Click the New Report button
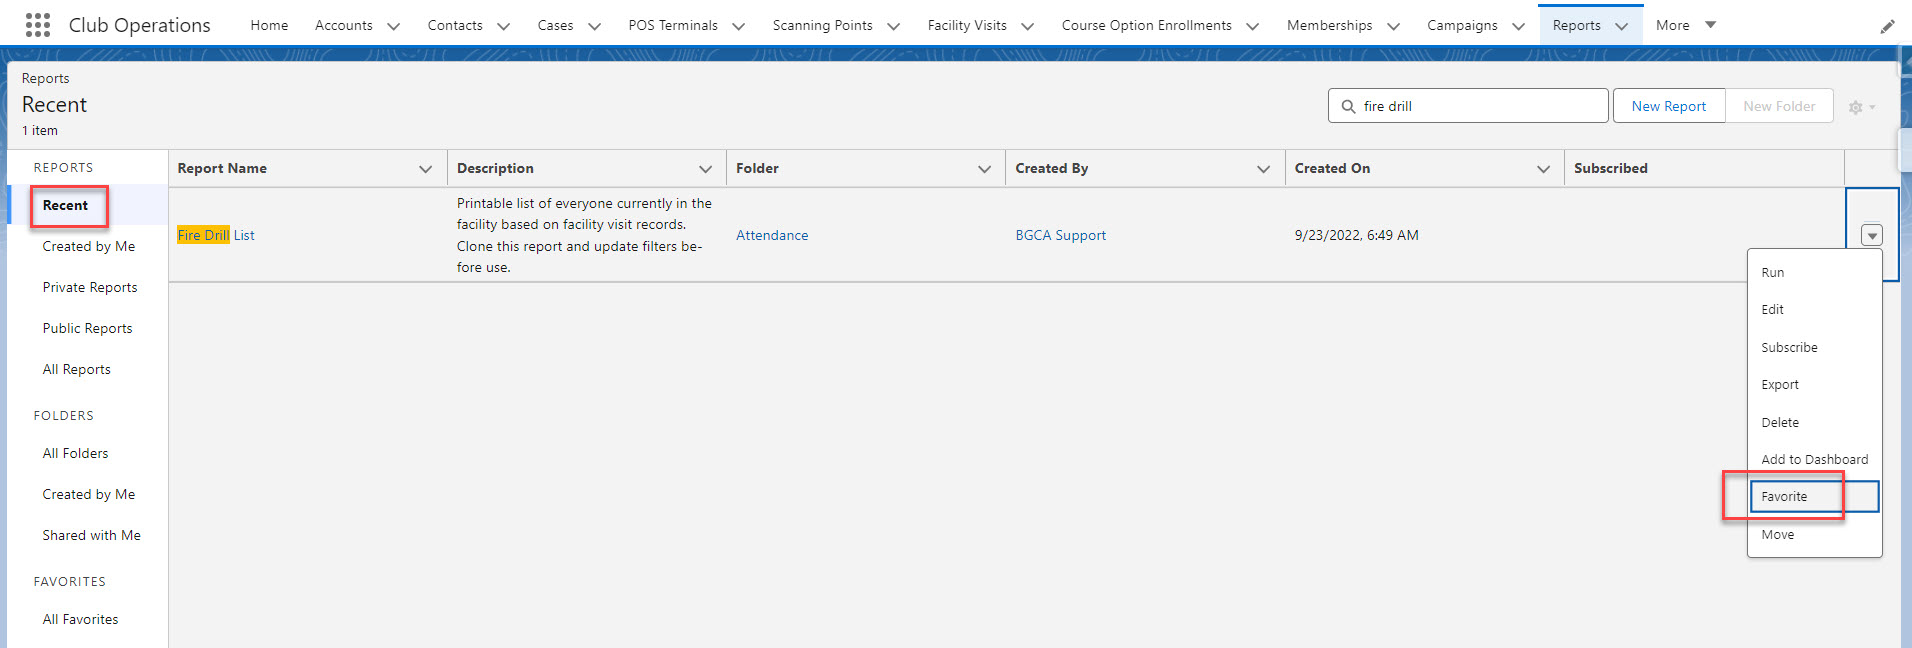 point(1668,106)
